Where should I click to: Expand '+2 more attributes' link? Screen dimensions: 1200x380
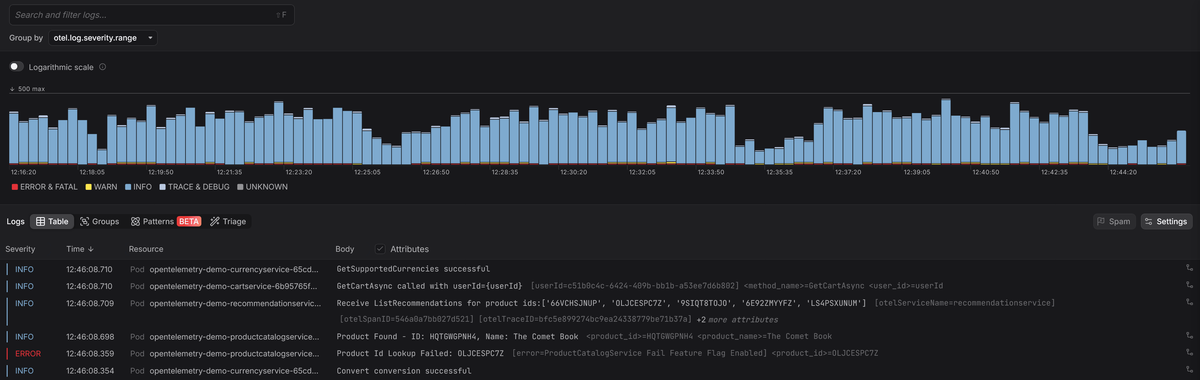click(738, 319)
